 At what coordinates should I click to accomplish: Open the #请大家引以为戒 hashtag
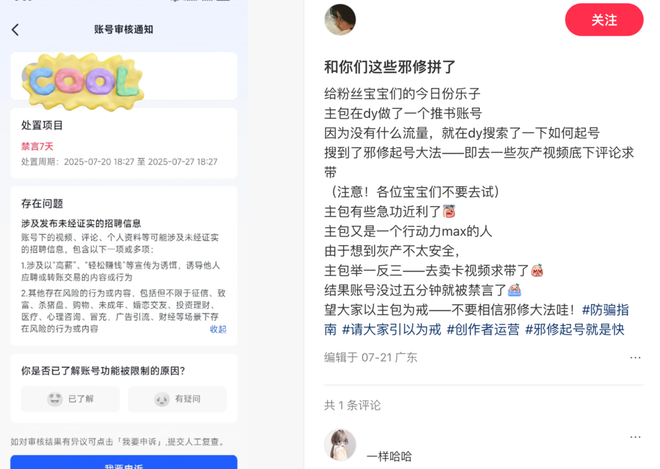point(391,330)
